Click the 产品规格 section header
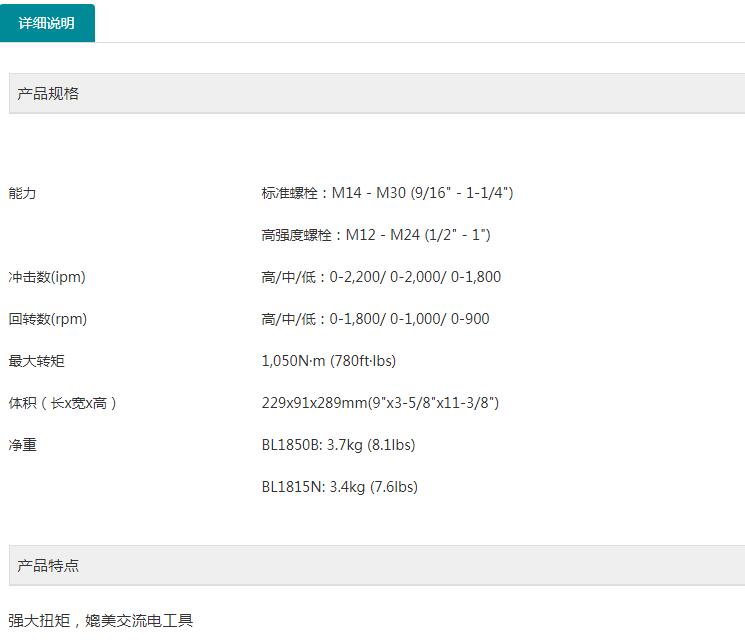The image size is (745, 643). tap(48, 94)
